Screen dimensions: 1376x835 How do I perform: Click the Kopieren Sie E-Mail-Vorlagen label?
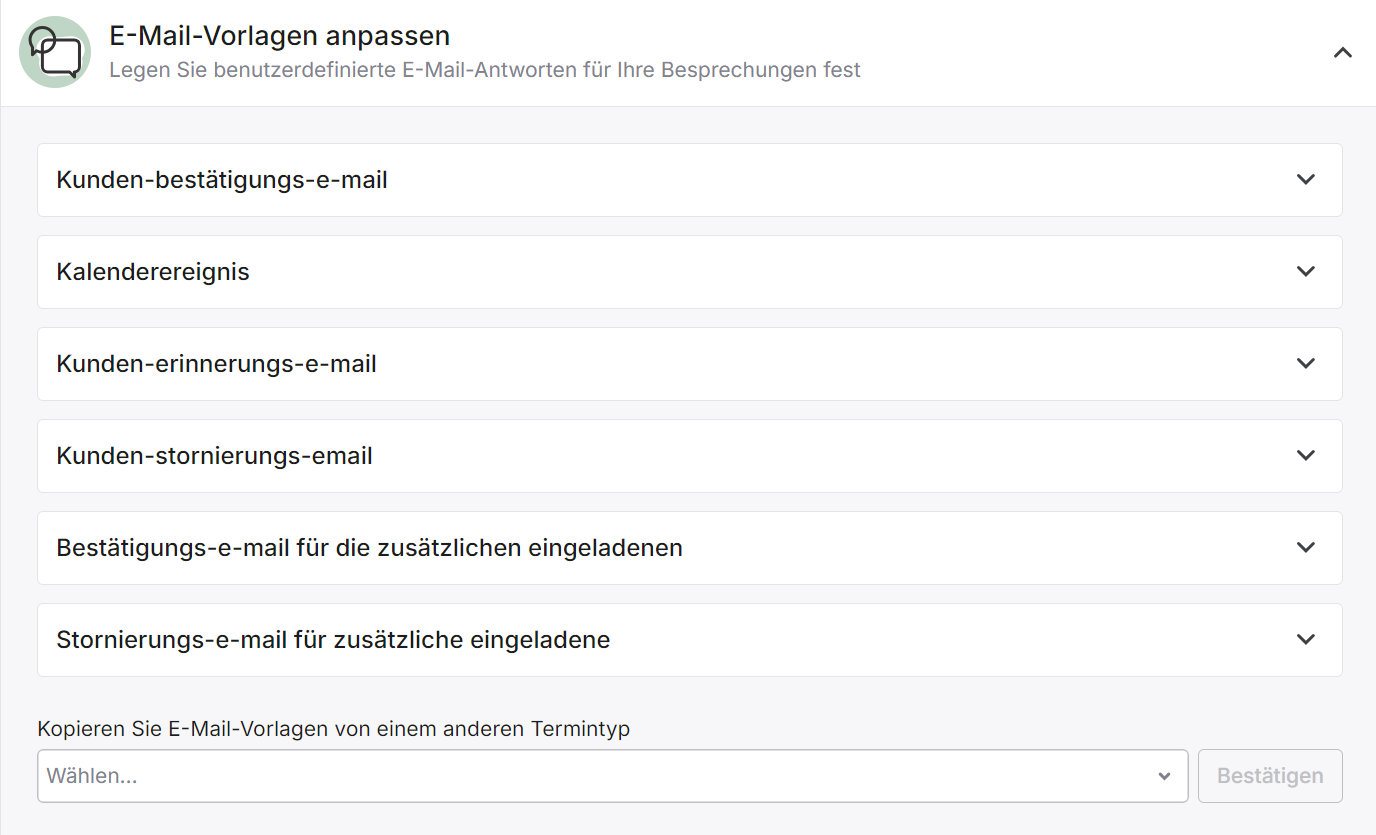click(x=334, y=729)
